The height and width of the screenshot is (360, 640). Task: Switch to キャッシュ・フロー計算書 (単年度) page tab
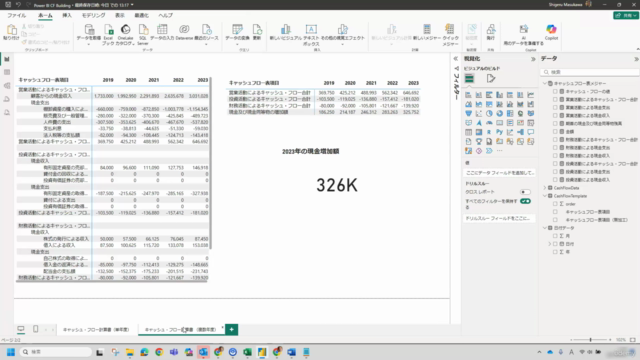(x=96, y=329)
